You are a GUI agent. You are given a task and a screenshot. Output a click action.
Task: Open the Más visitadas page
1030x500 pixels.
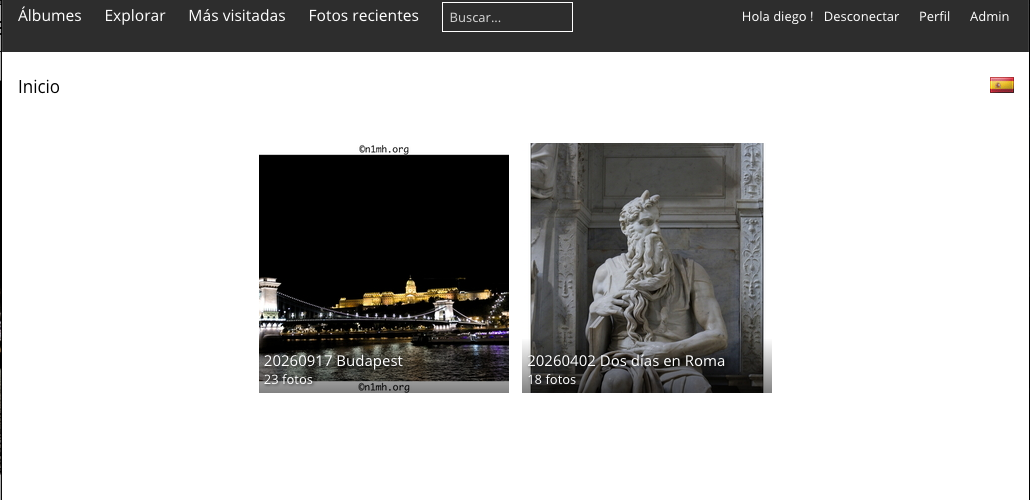click(x=237, y=16)
